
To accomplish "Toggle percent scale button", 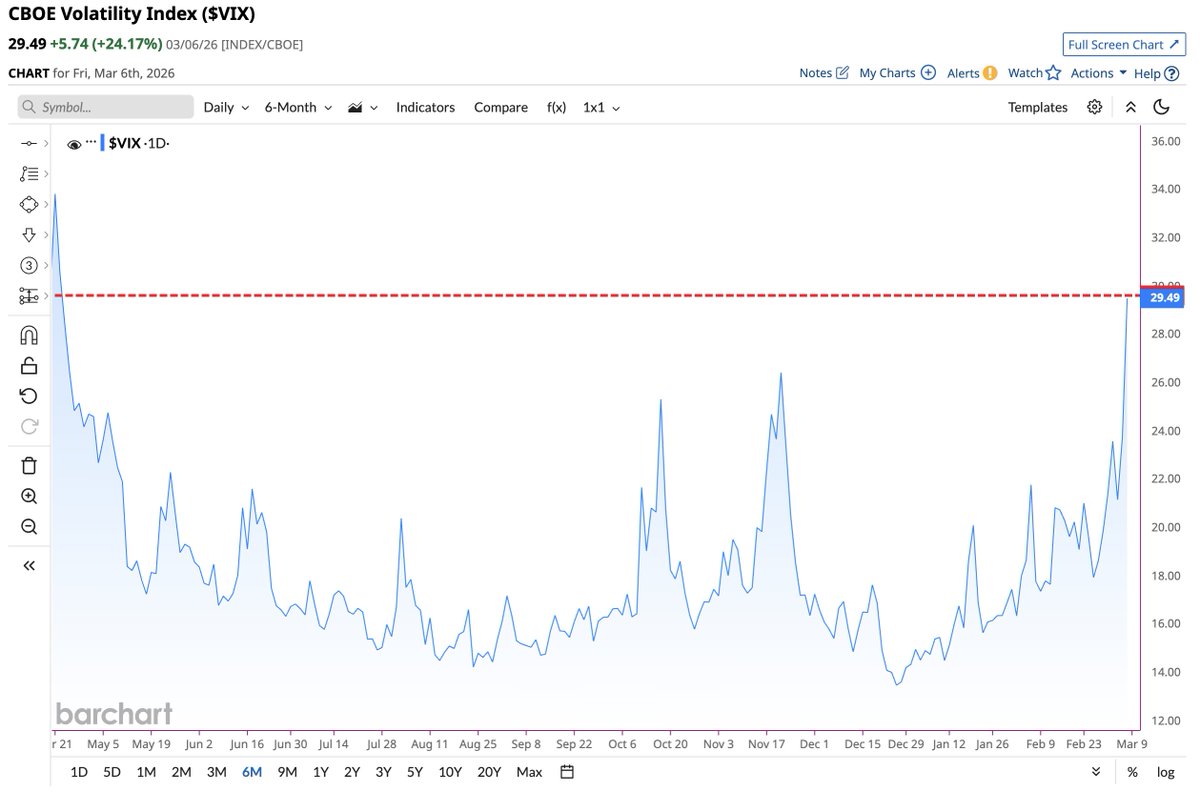I will [x=1132, y=771].
